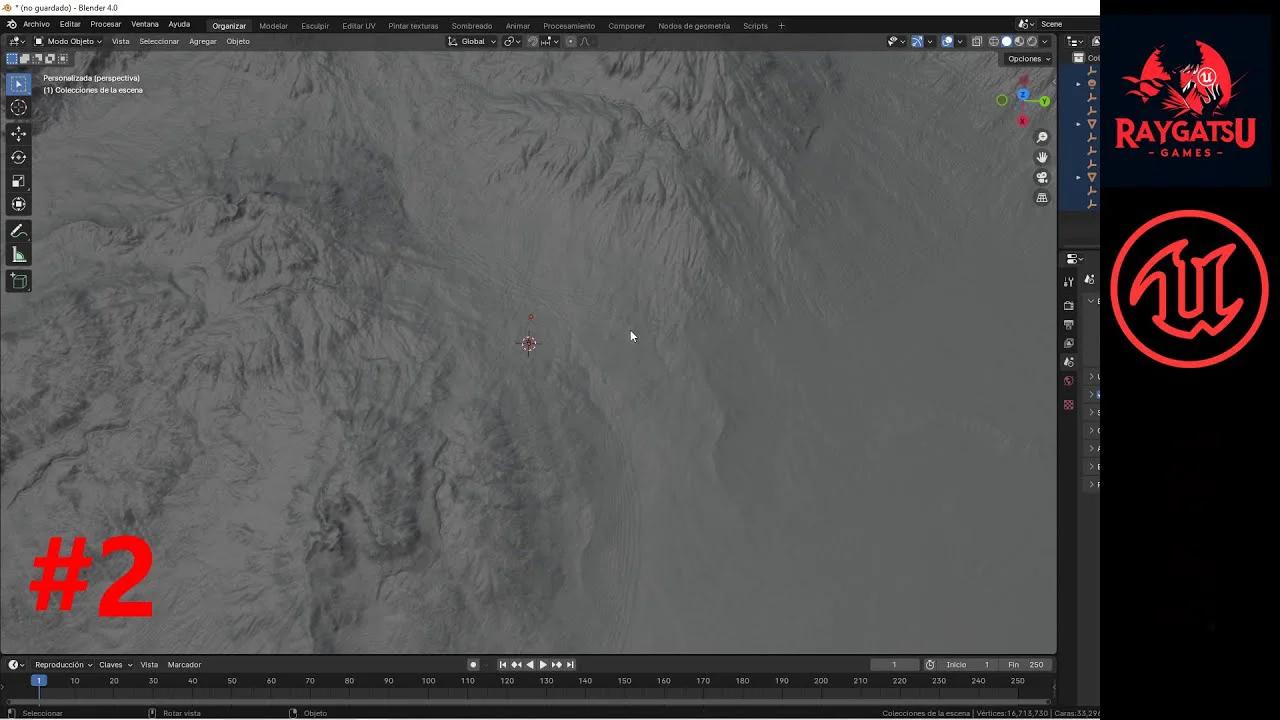1280x720 pixels.
Task: Click the Fin end frame field
Action: point(1025,665)
